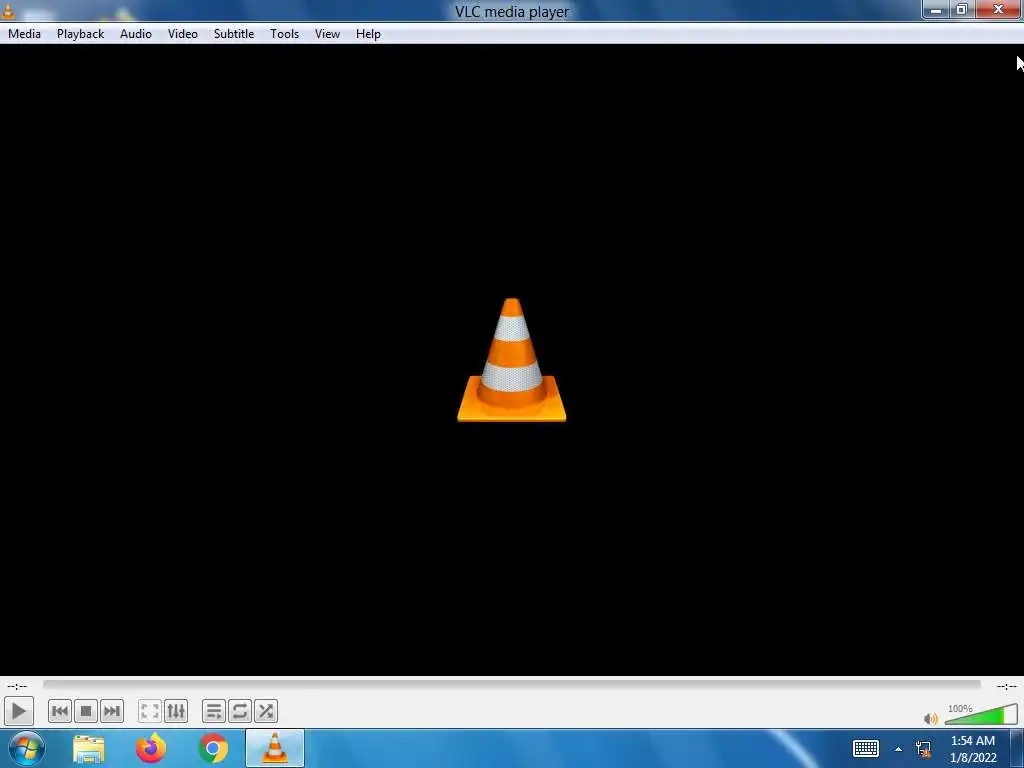The height and width of the screenshot is (768, 1024).
Task: Open the Help menu
Action: coord(368,34)
